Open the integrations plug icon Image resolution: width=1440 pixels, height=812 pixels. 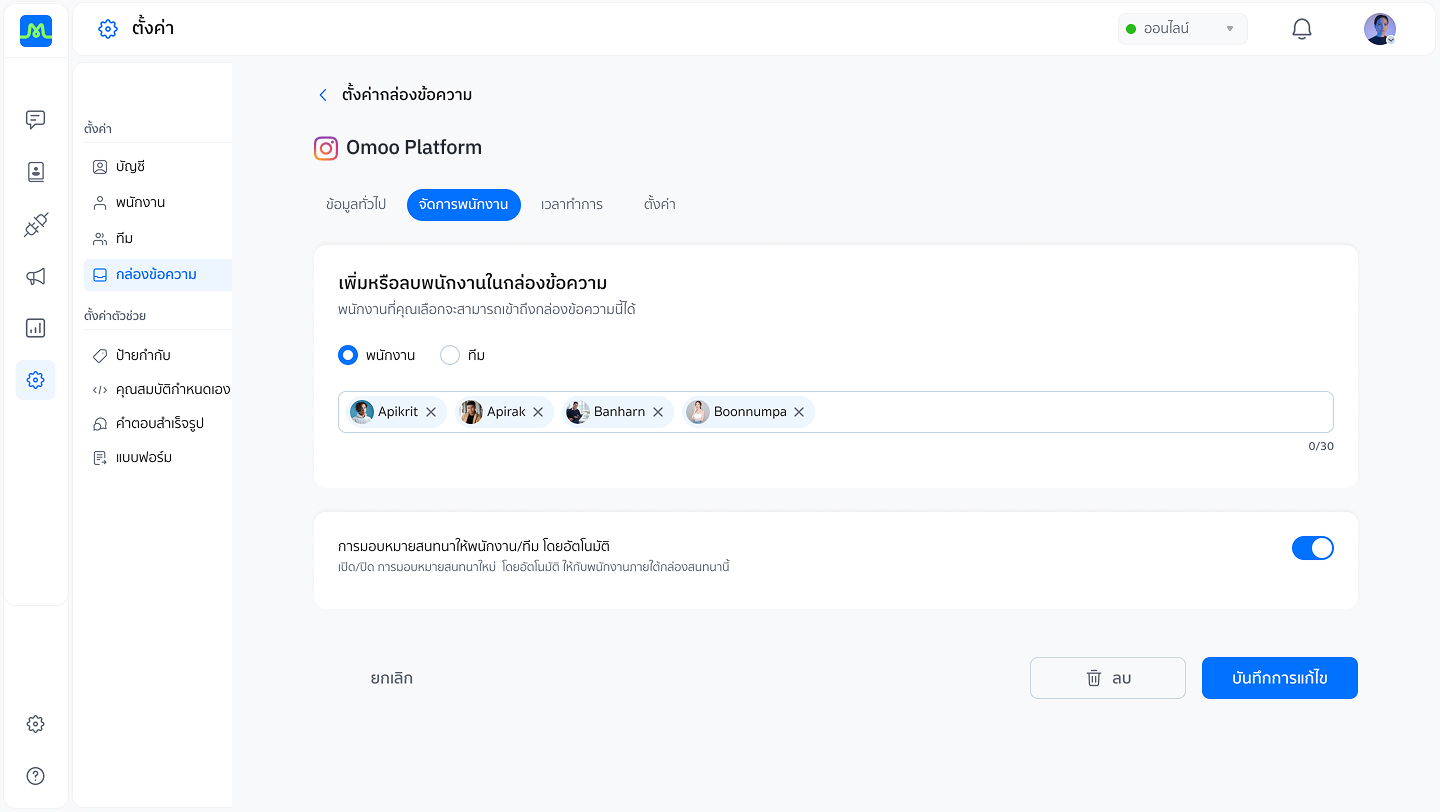[36, 225]
